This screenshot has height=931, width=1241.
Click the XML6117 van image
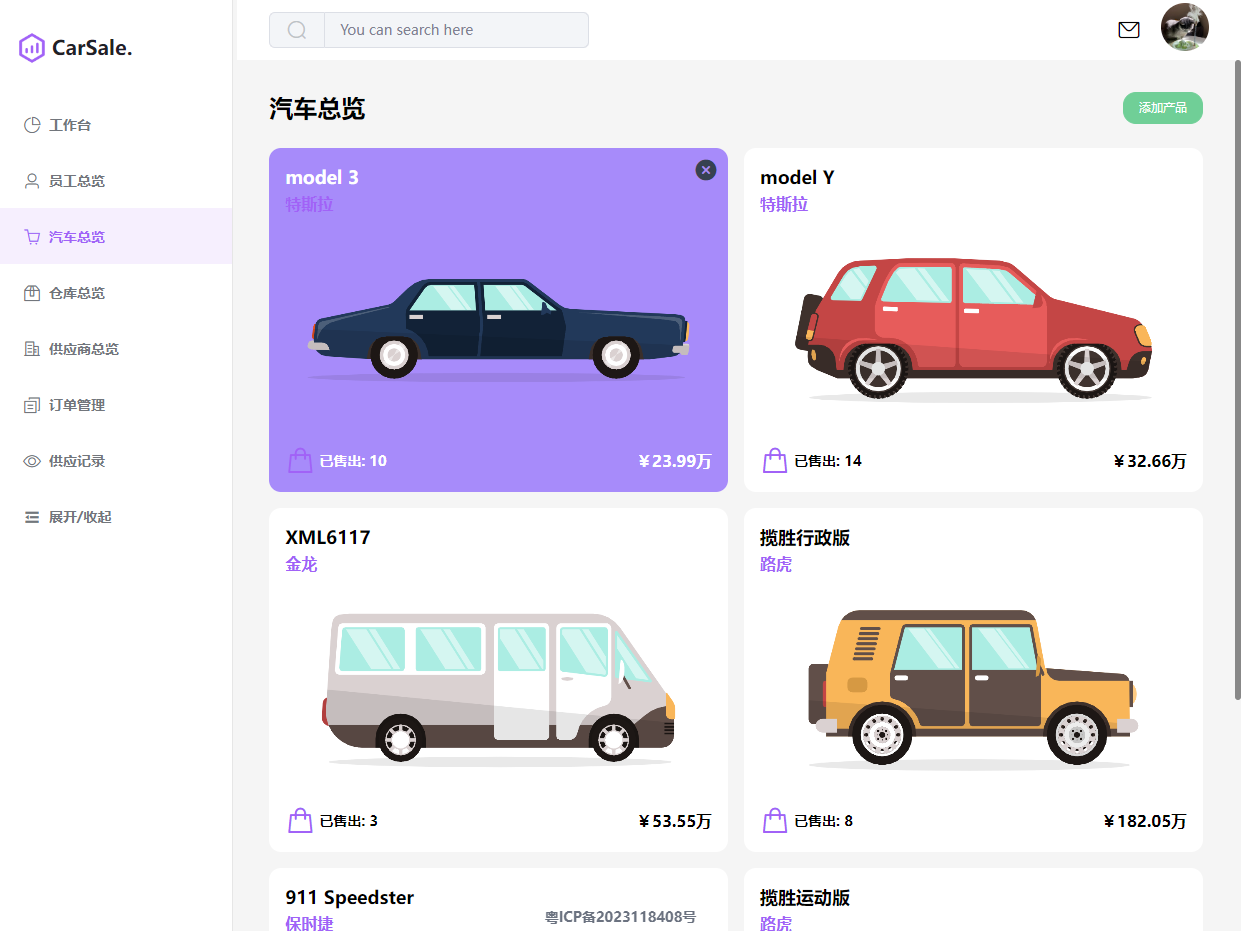pos(498,689)
